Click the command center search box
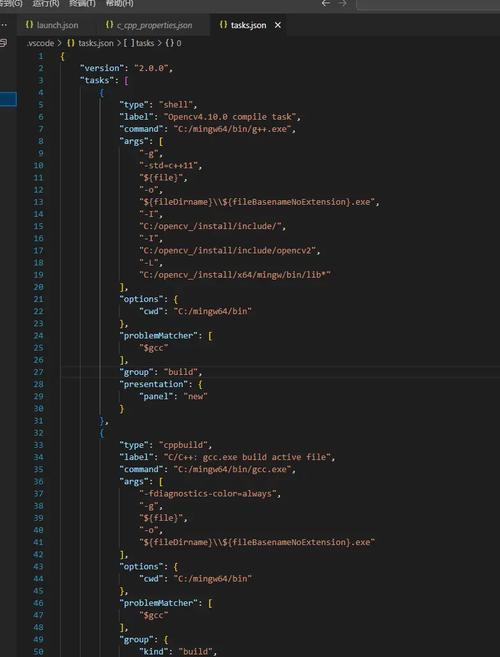The width and height of the screenshot is (500, 657). point(428,4)
